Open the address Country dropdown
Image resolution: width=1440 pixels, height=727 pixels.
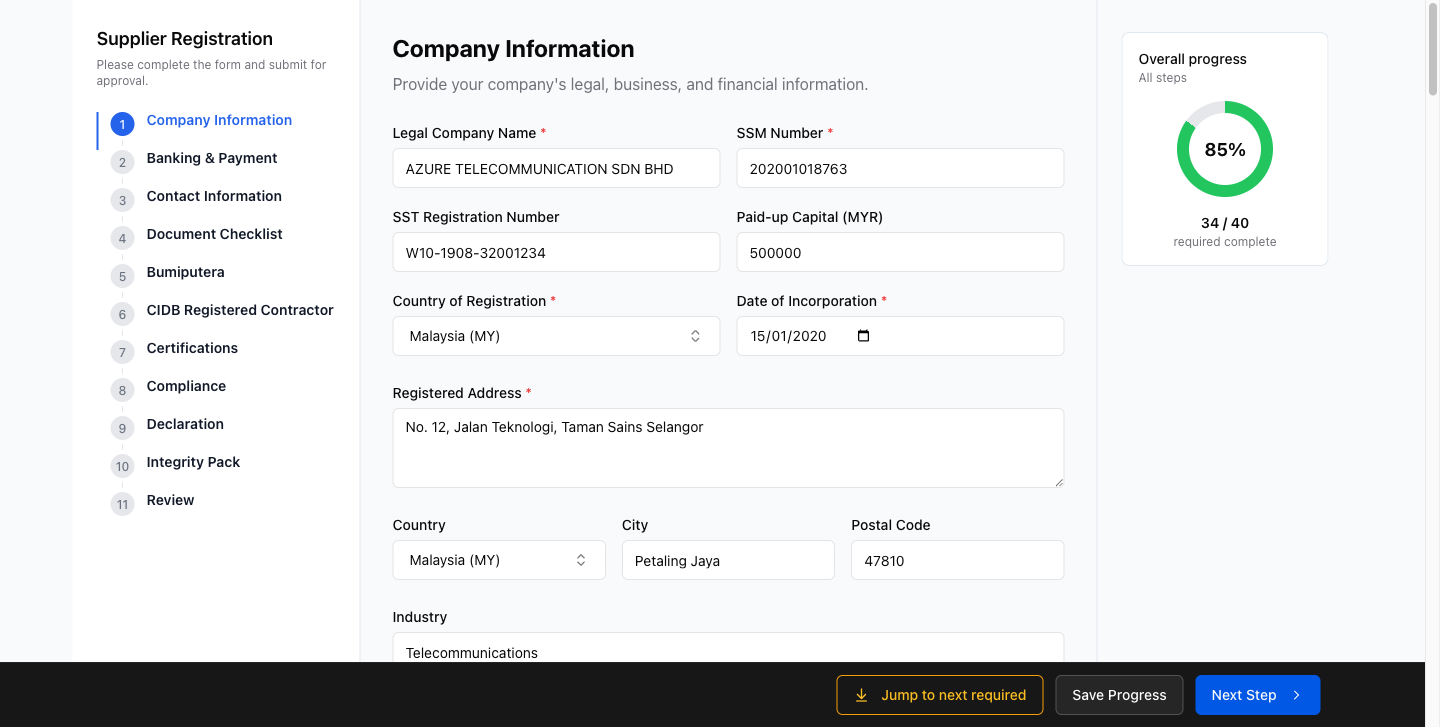(x=499, y=560)
